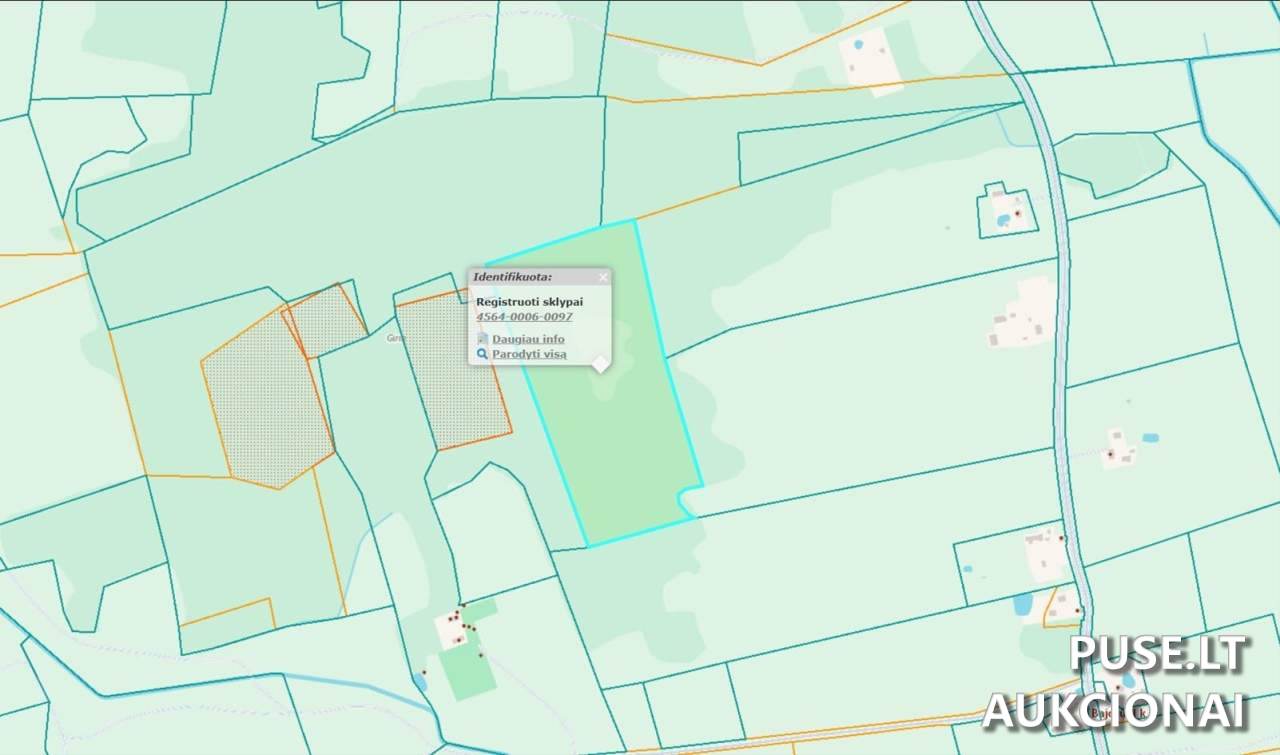Click the Registruoti sklypai heading
Image resolution: width=1280 pixels, height=755 pixels.
tap(529, 301)
